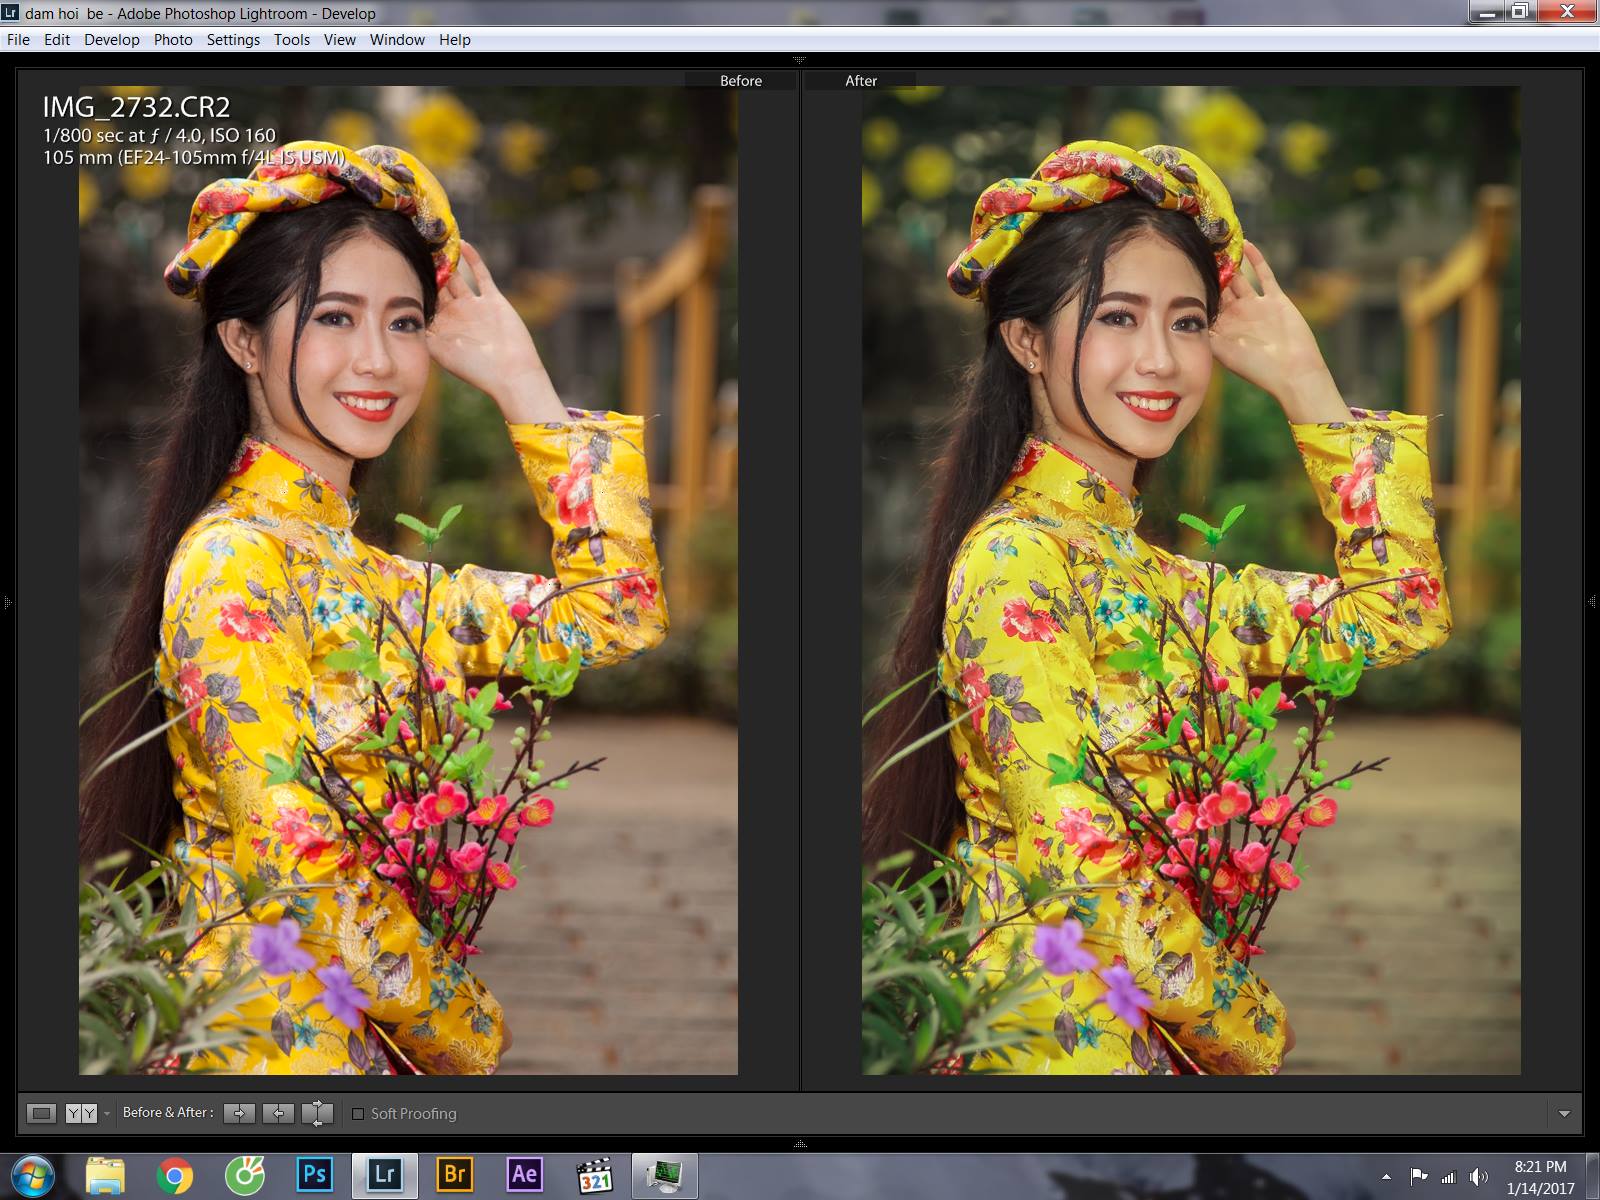Image resolution: width=1600 pixels, height=1200 pixels.
Task: Reveal the hidden right panel
Action: [1592, 602]
